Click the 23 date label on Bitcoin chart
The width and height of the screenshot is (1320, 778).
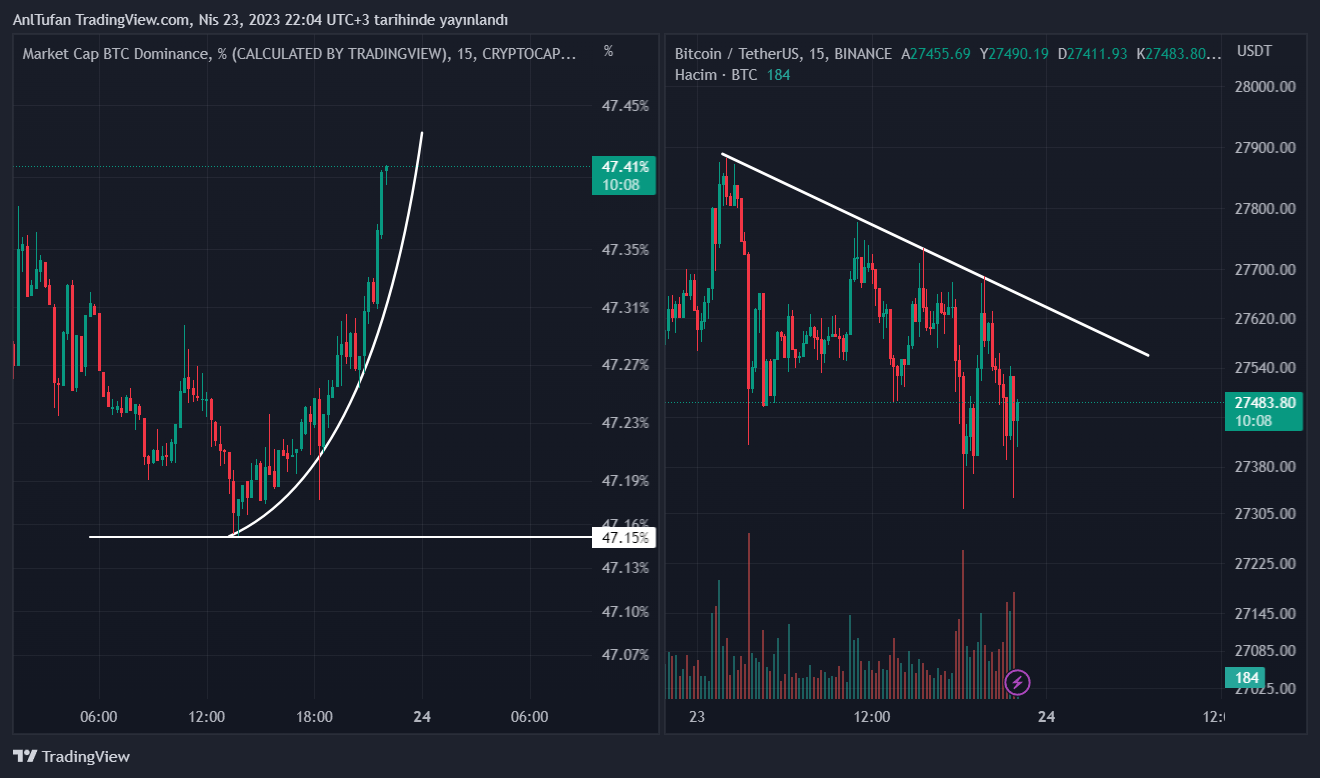697,717
